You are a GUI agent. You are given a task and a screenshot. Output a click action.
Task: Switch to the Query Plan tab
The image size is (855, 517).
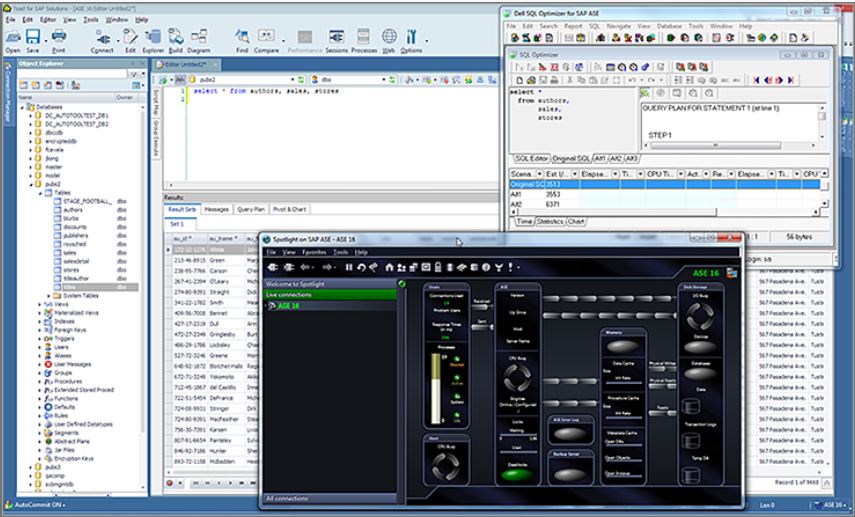coord(250,210)
